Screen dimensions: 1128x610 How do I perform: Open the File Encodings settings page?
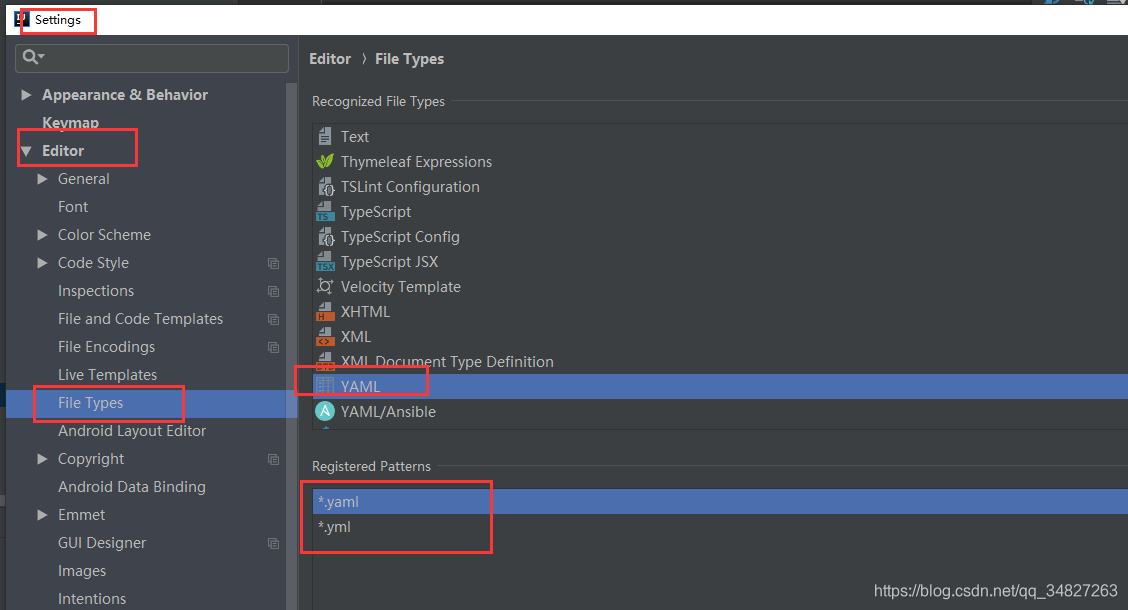[106, 347]
